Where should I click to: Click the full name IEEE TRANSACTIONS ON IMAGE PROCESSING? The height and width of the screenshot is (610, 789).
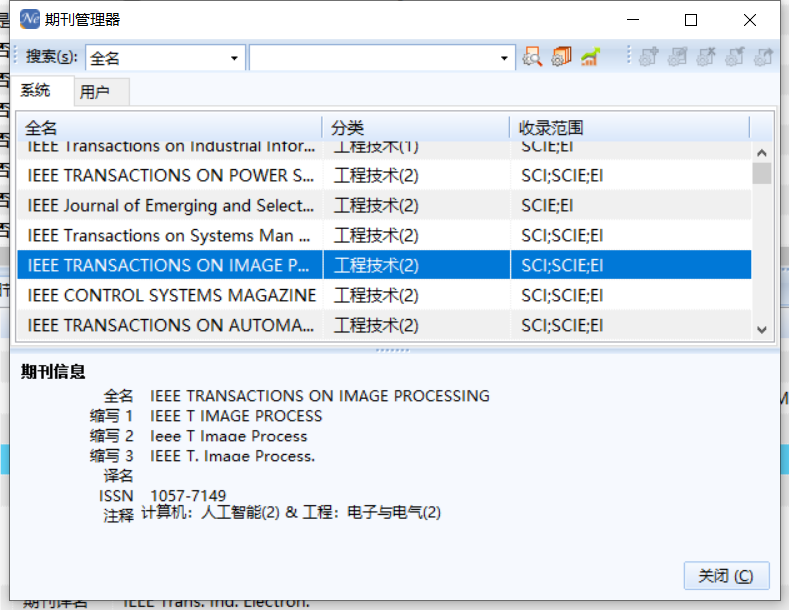(x=320, y=396)
